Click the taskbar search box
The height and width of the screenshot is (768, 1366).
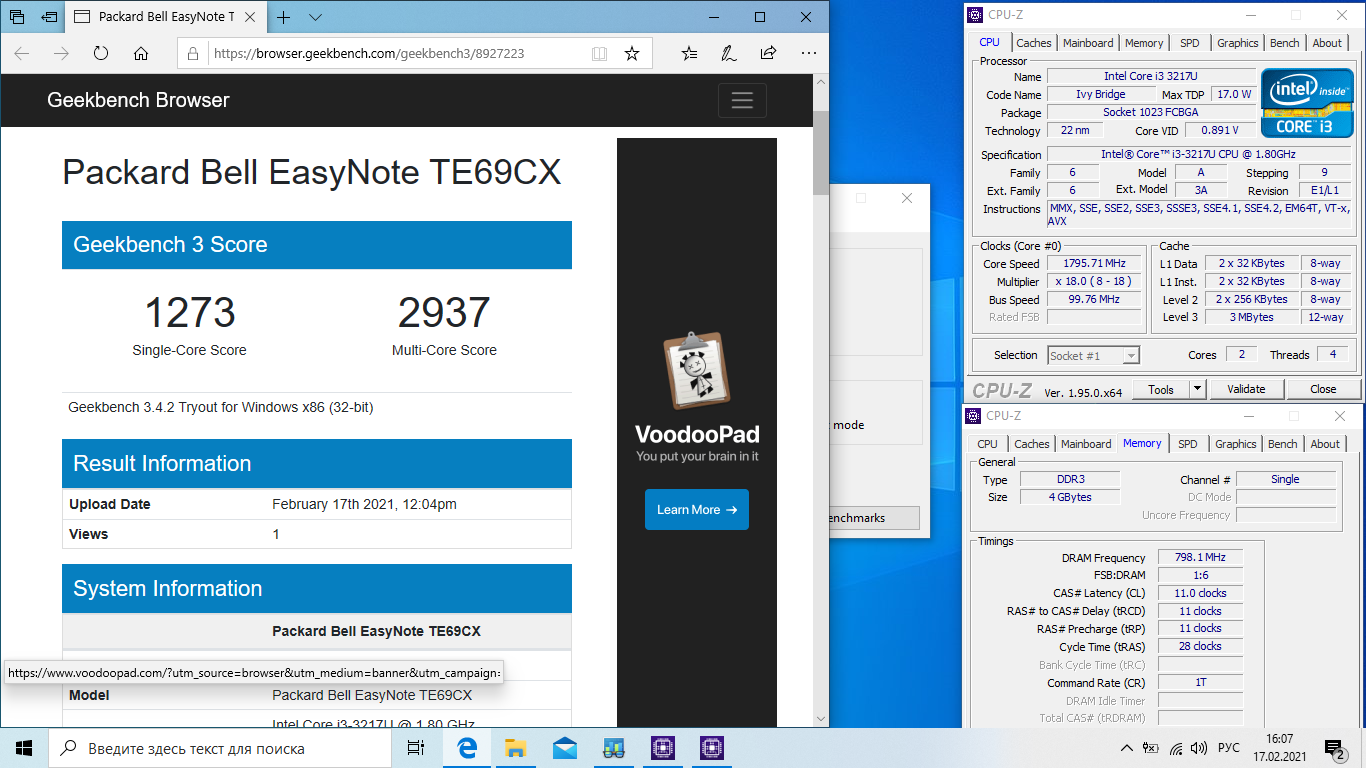point(220,748)
